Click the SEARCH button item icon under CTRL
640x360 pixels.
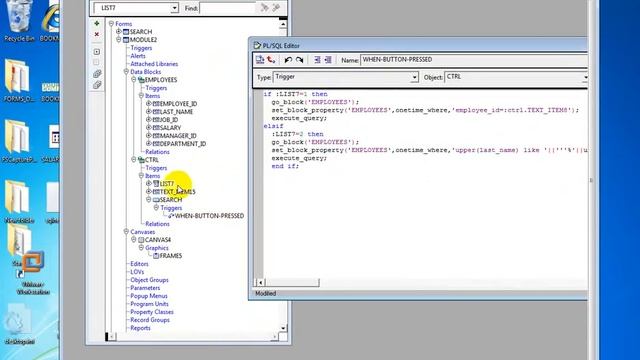(x=156, y=200)
